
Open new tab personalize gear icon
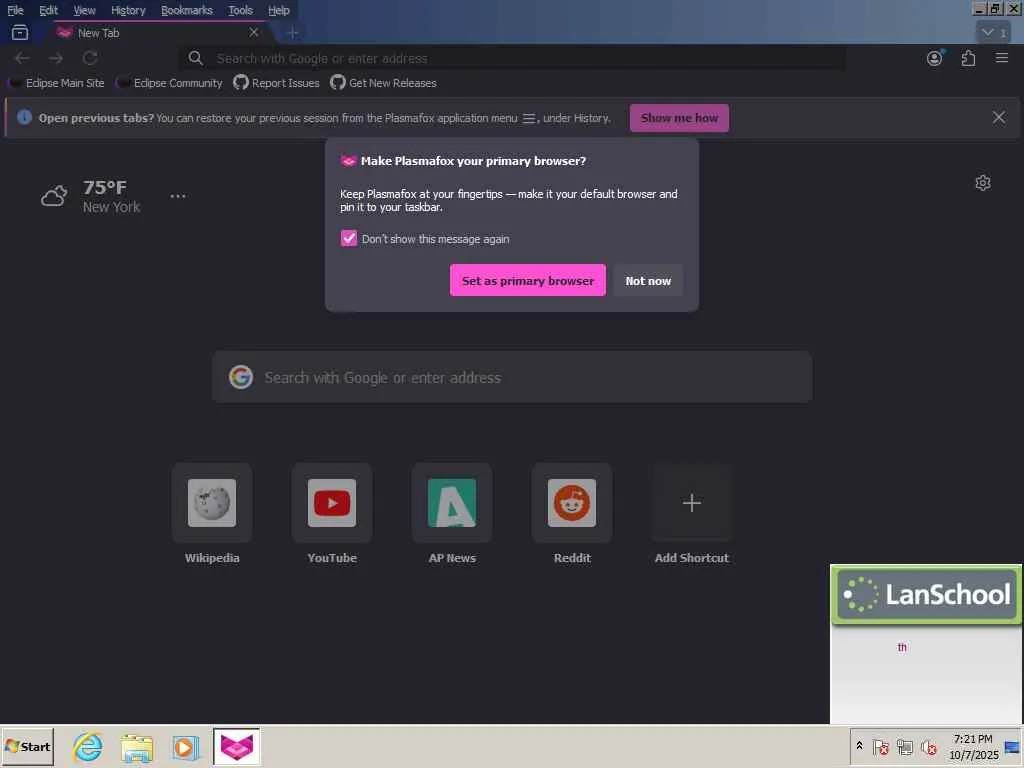[983, 183]
